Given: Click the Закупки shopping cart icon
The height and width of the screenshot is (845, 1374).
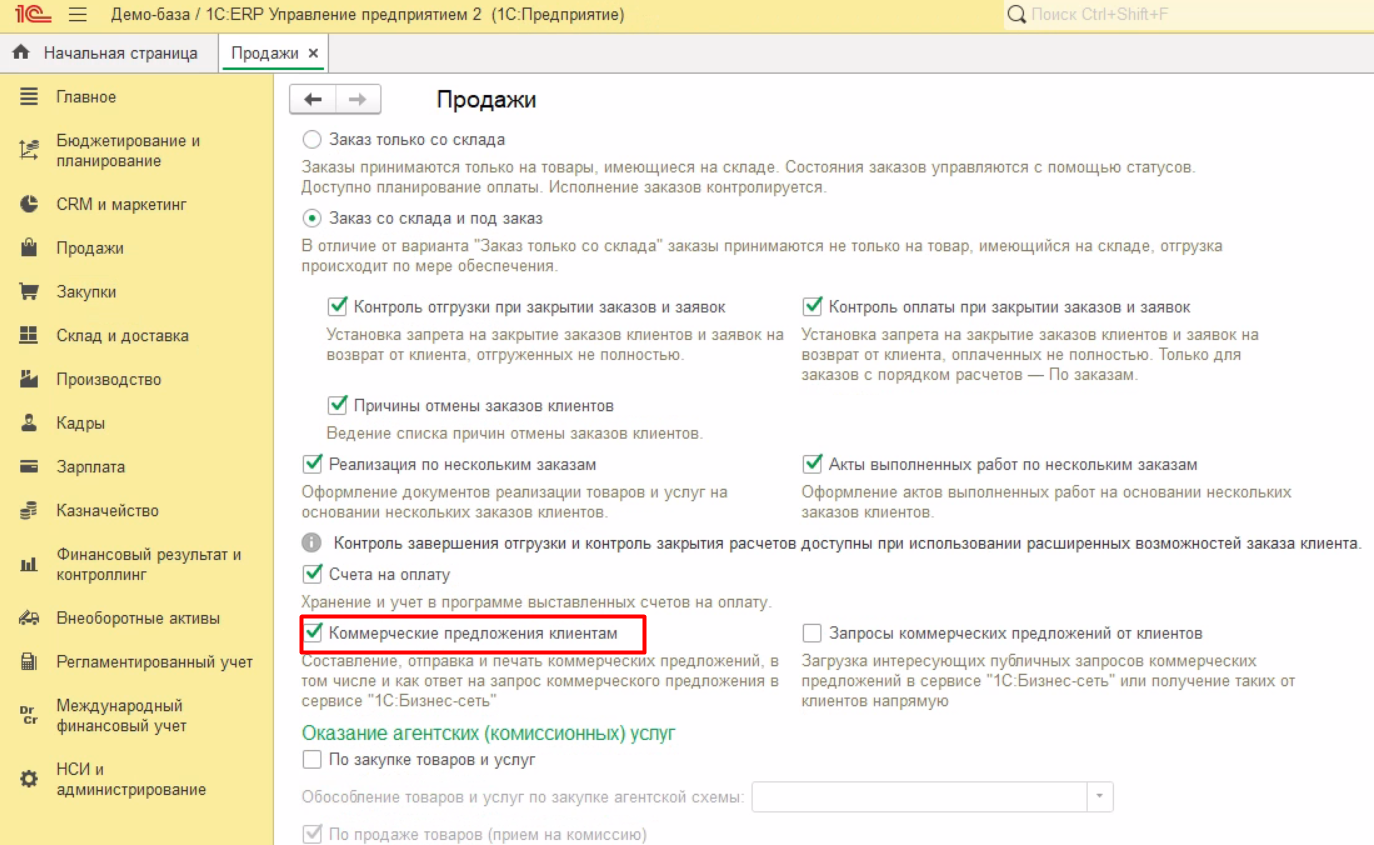Looking at the screenshot, I should tap(29, 292).
